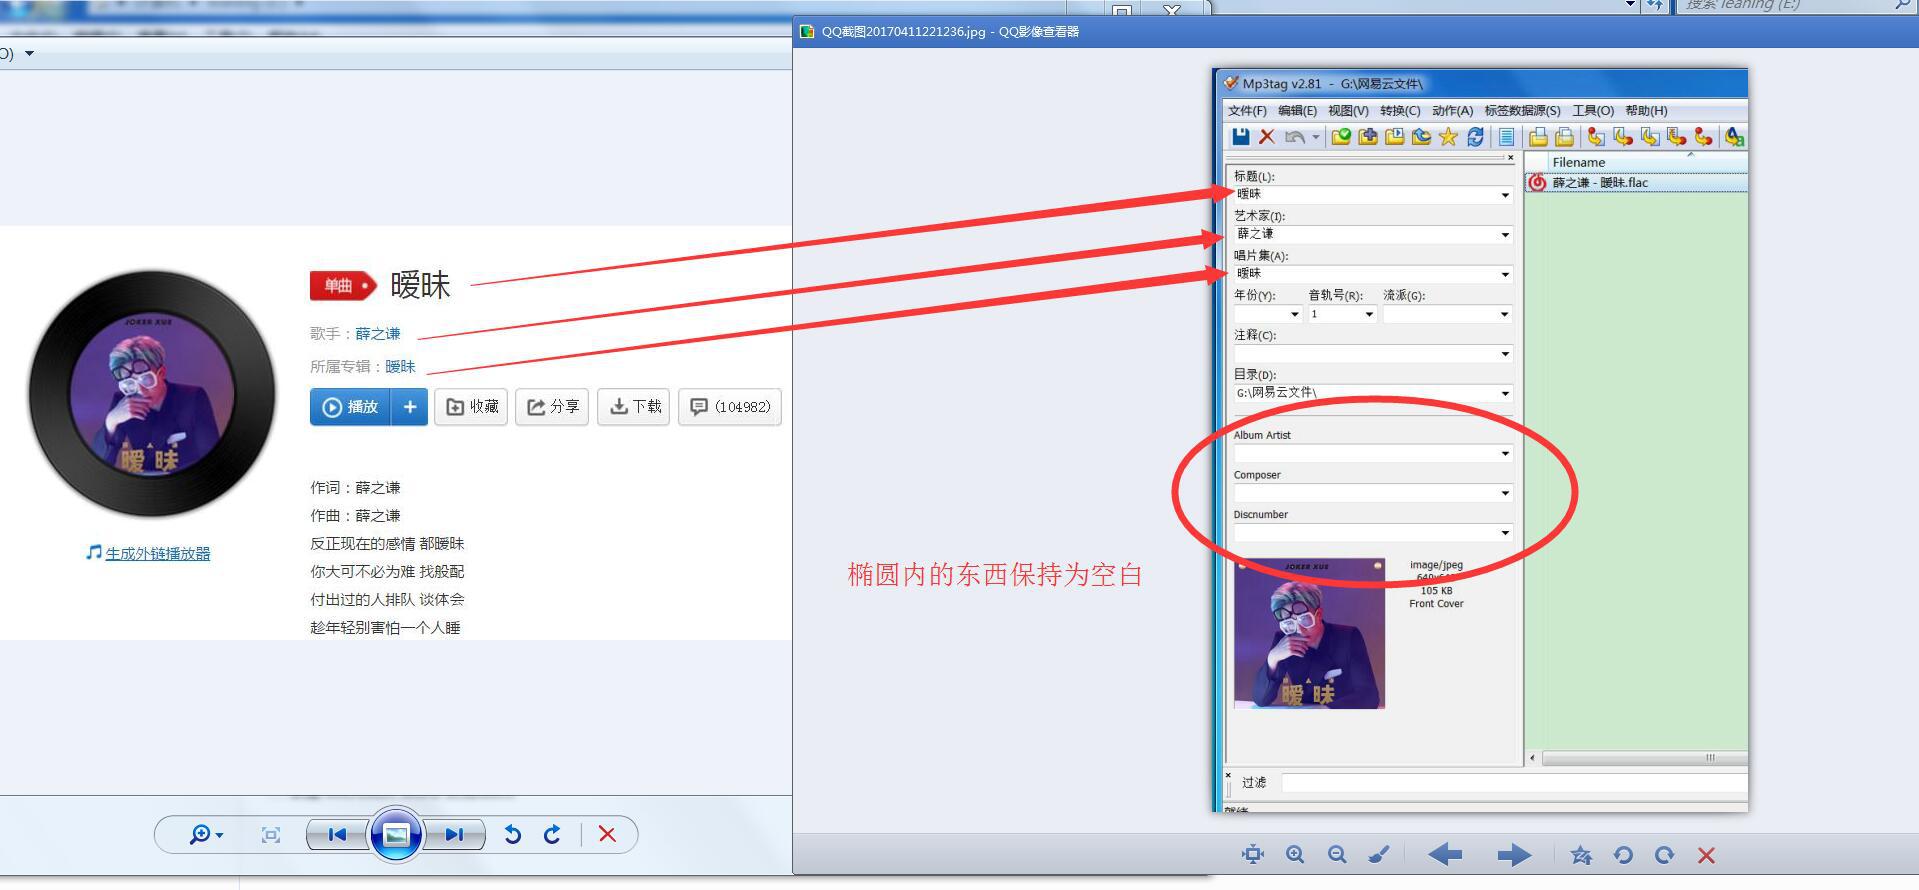Click the replace text 'Aa' actions icon in Mp3tag
1919x890 pixels.
(x=1734, y=137)
